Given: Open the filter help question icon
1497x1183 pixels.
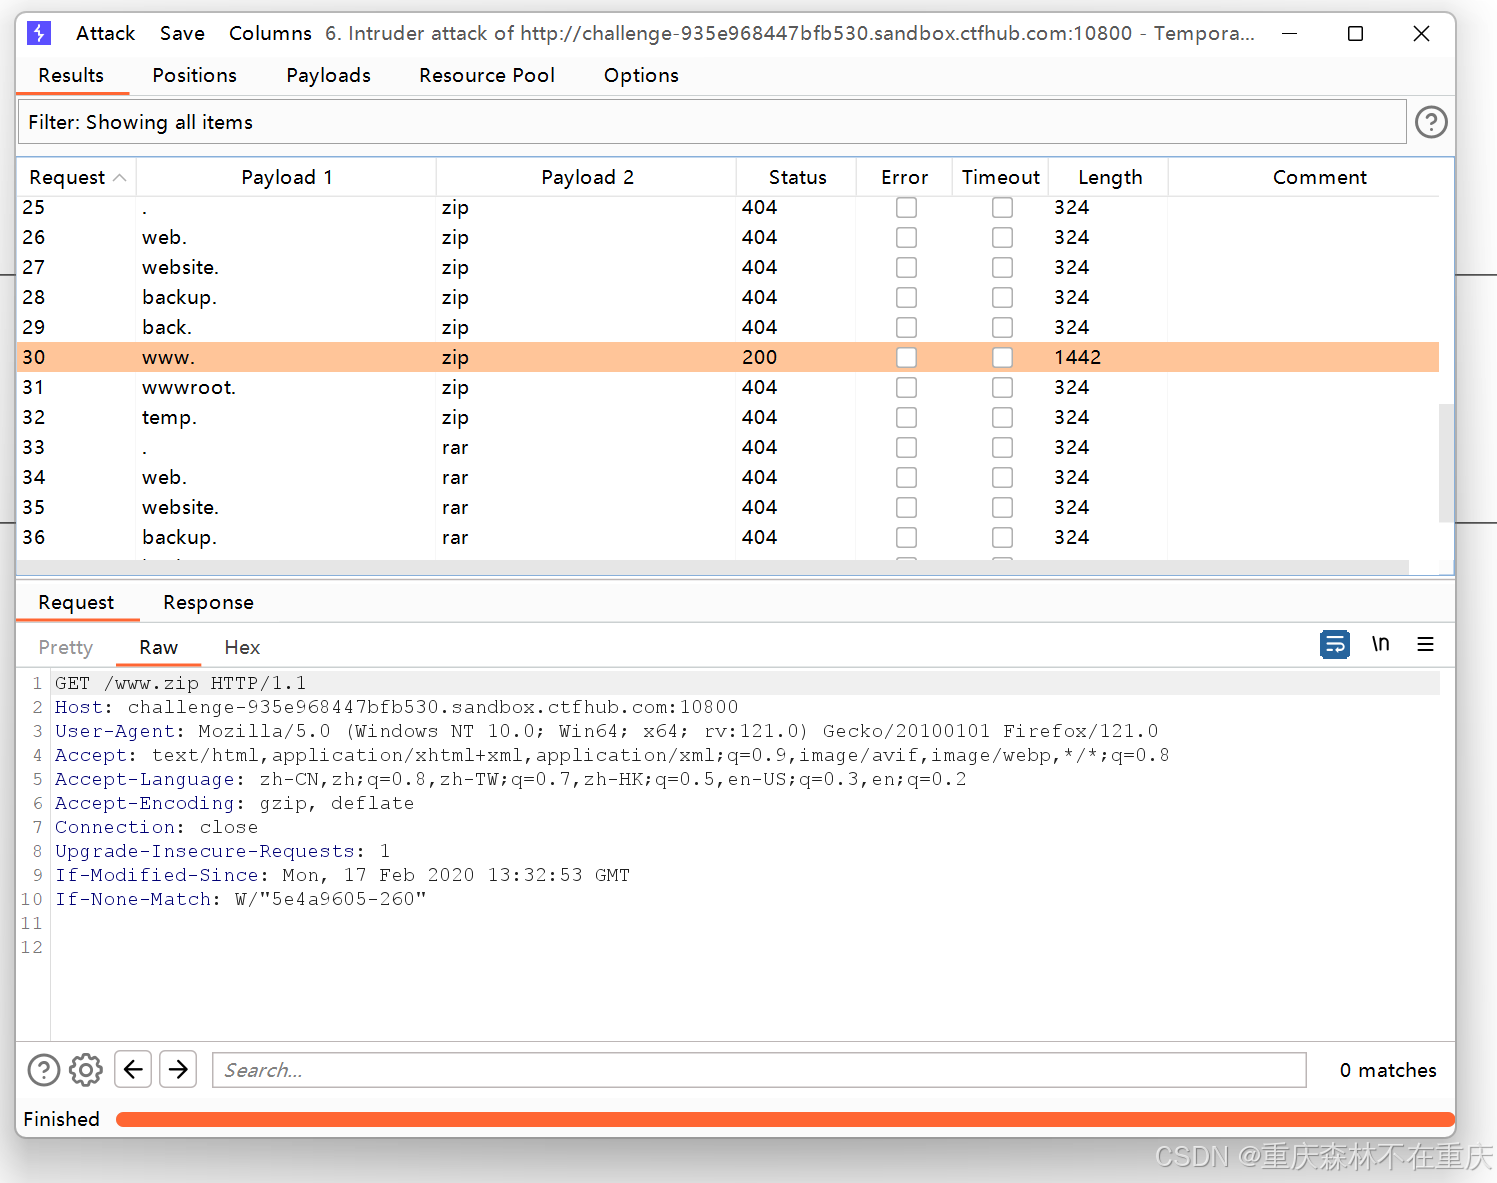Looking at the screenshot, I should (x=1431, y=122).
